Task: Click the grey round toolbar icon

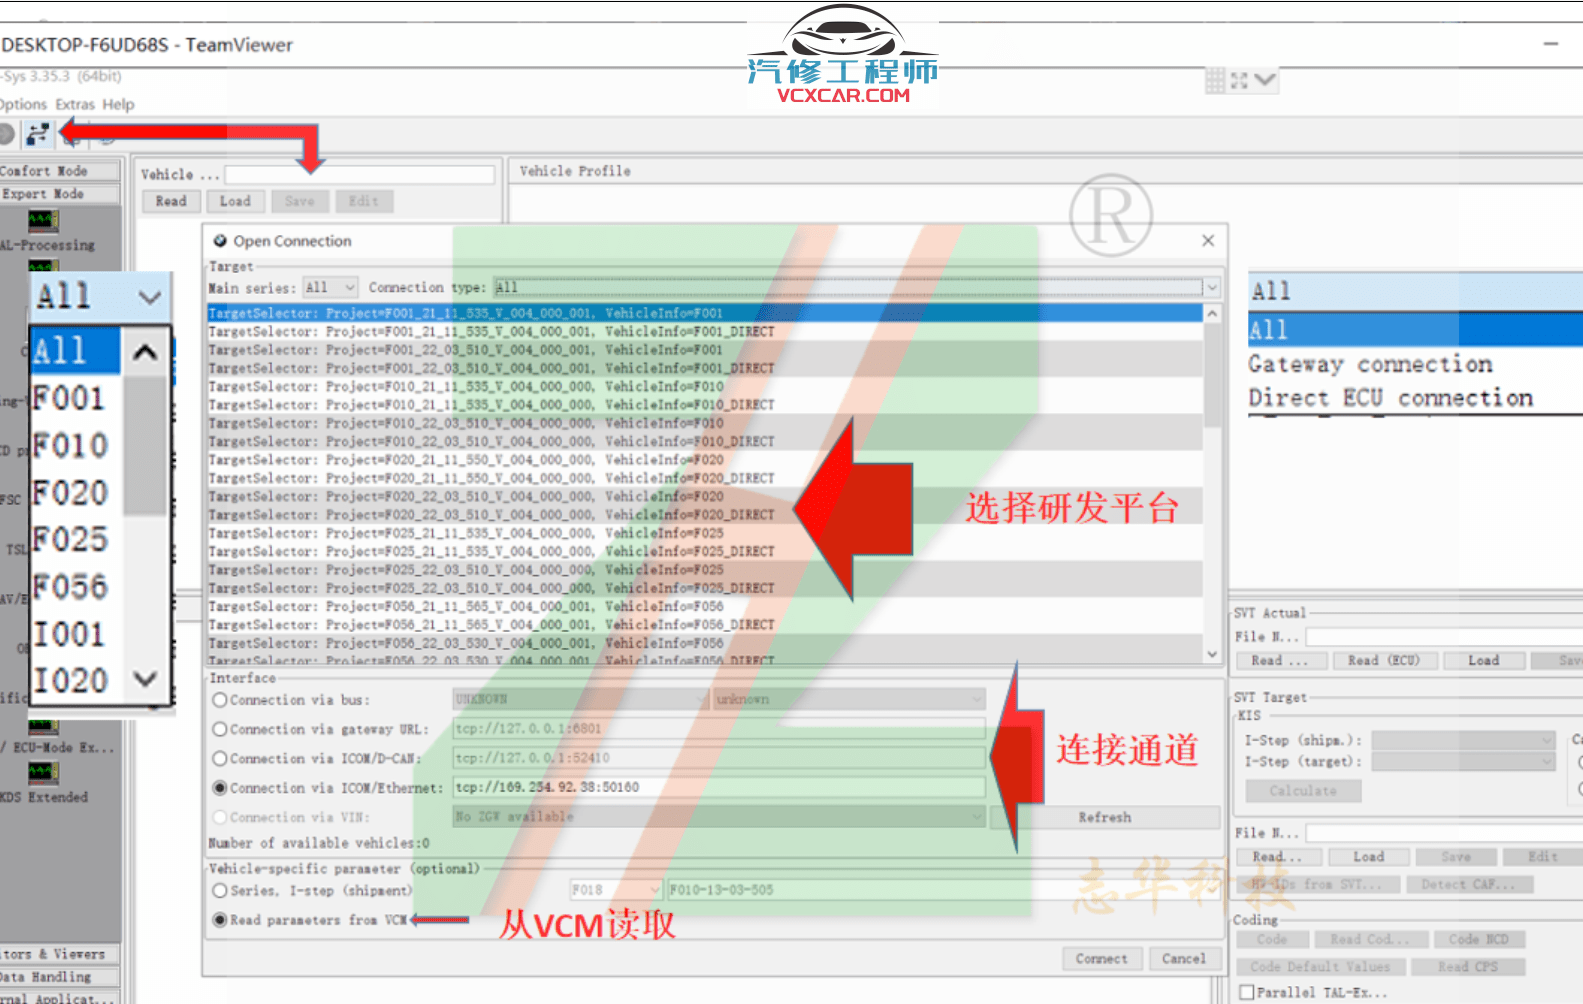Action: [x=6, y=133]
